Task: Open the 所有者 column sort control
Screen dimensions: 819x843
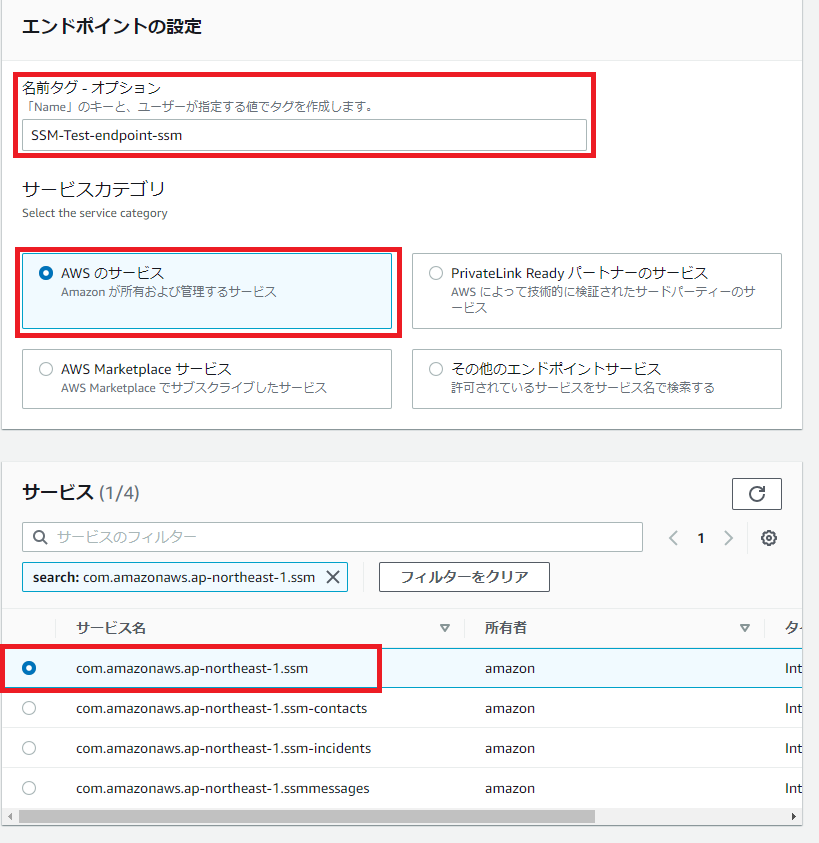Action: click(744, 627)
